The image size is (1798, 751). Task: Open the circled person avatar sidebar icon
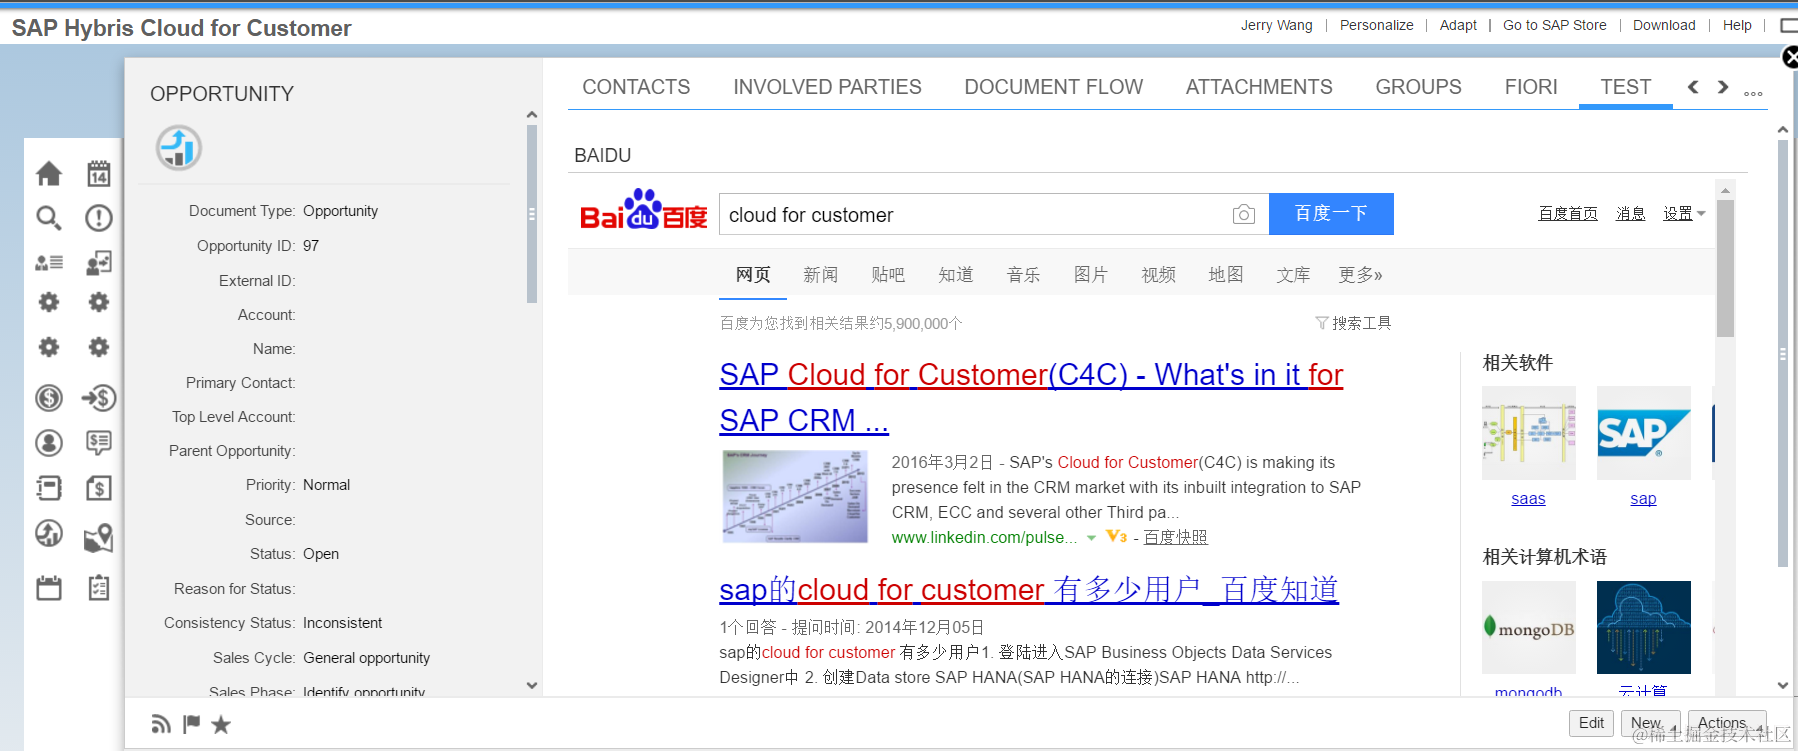(x=49, y=442)
